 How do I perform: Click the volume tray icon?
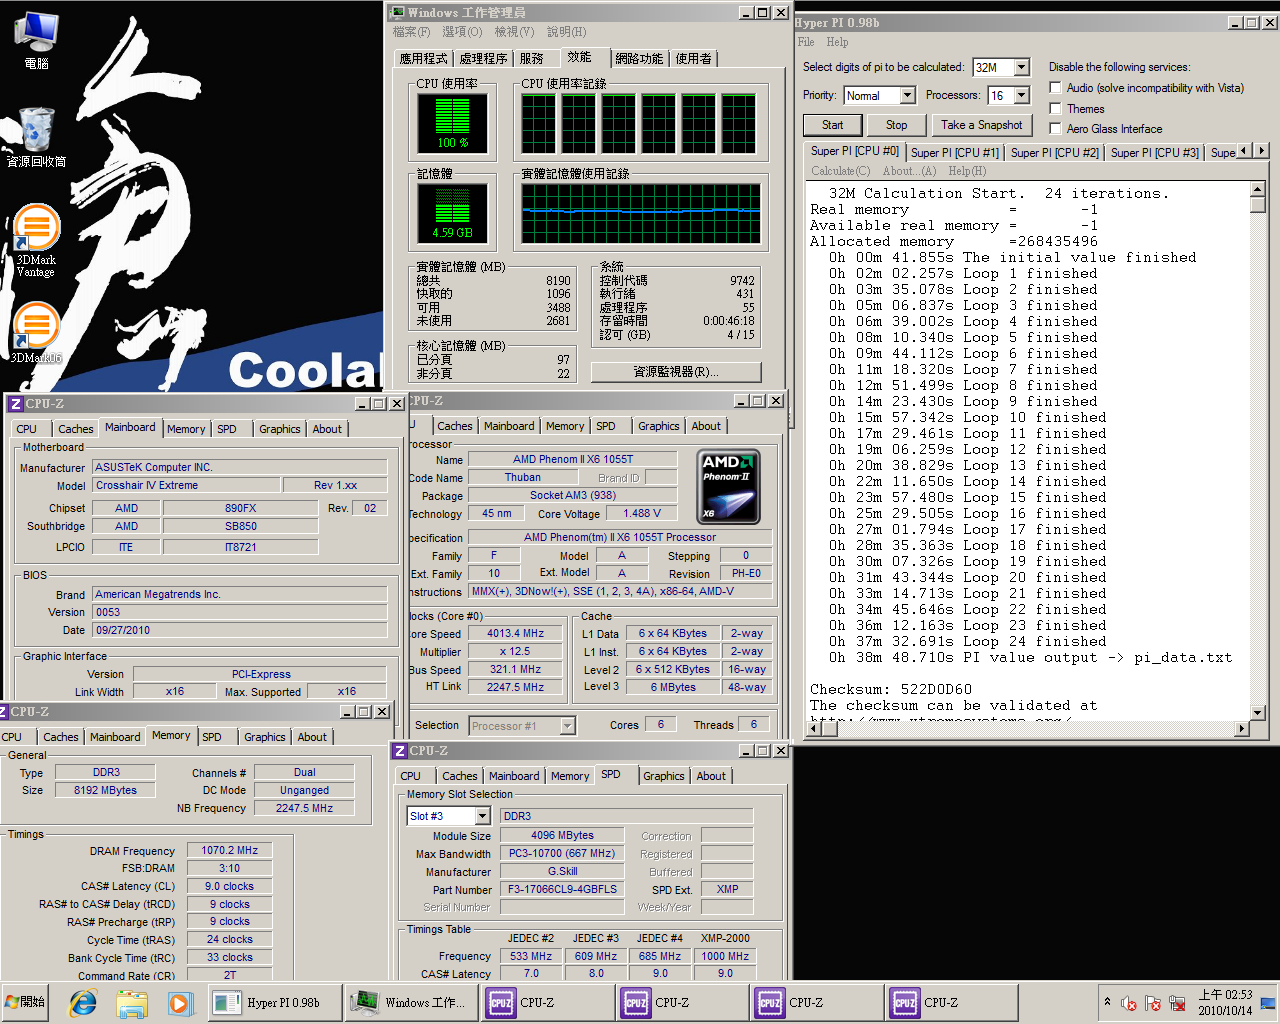pos(1129,1002)
